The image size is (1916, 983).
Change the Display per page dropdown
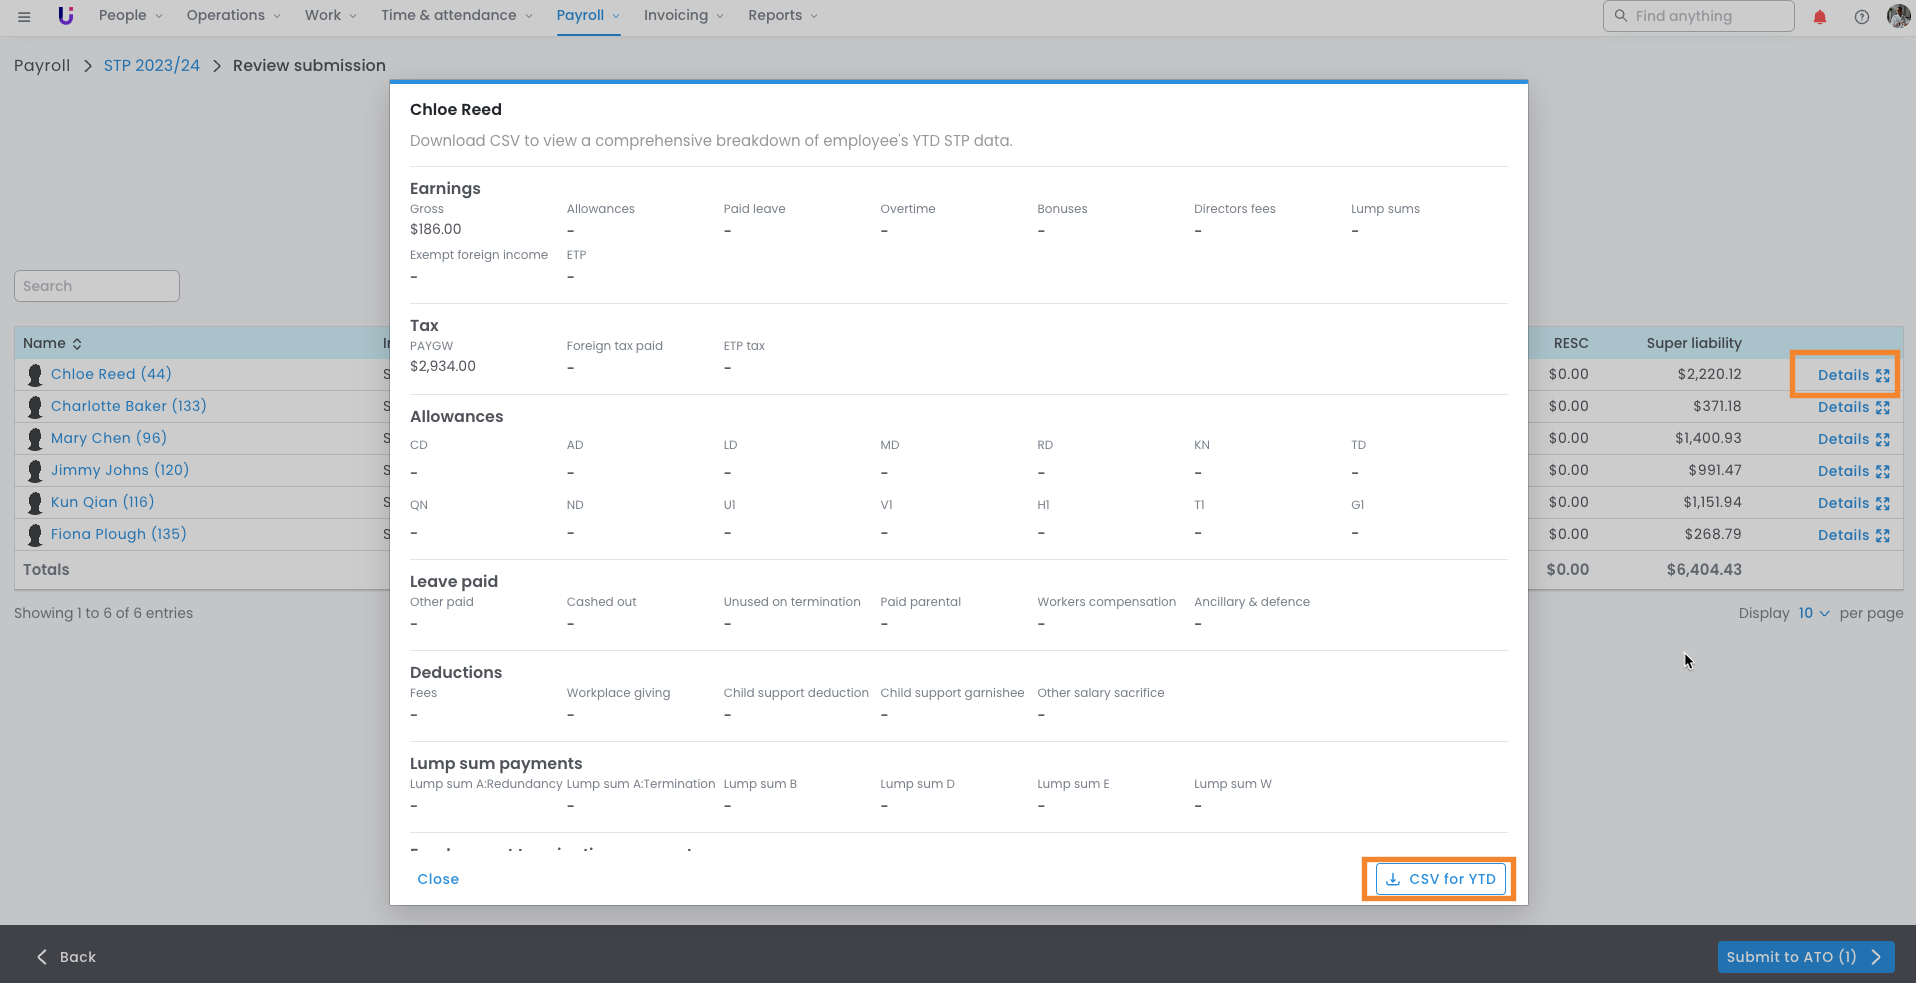[x=1813, y=613]
